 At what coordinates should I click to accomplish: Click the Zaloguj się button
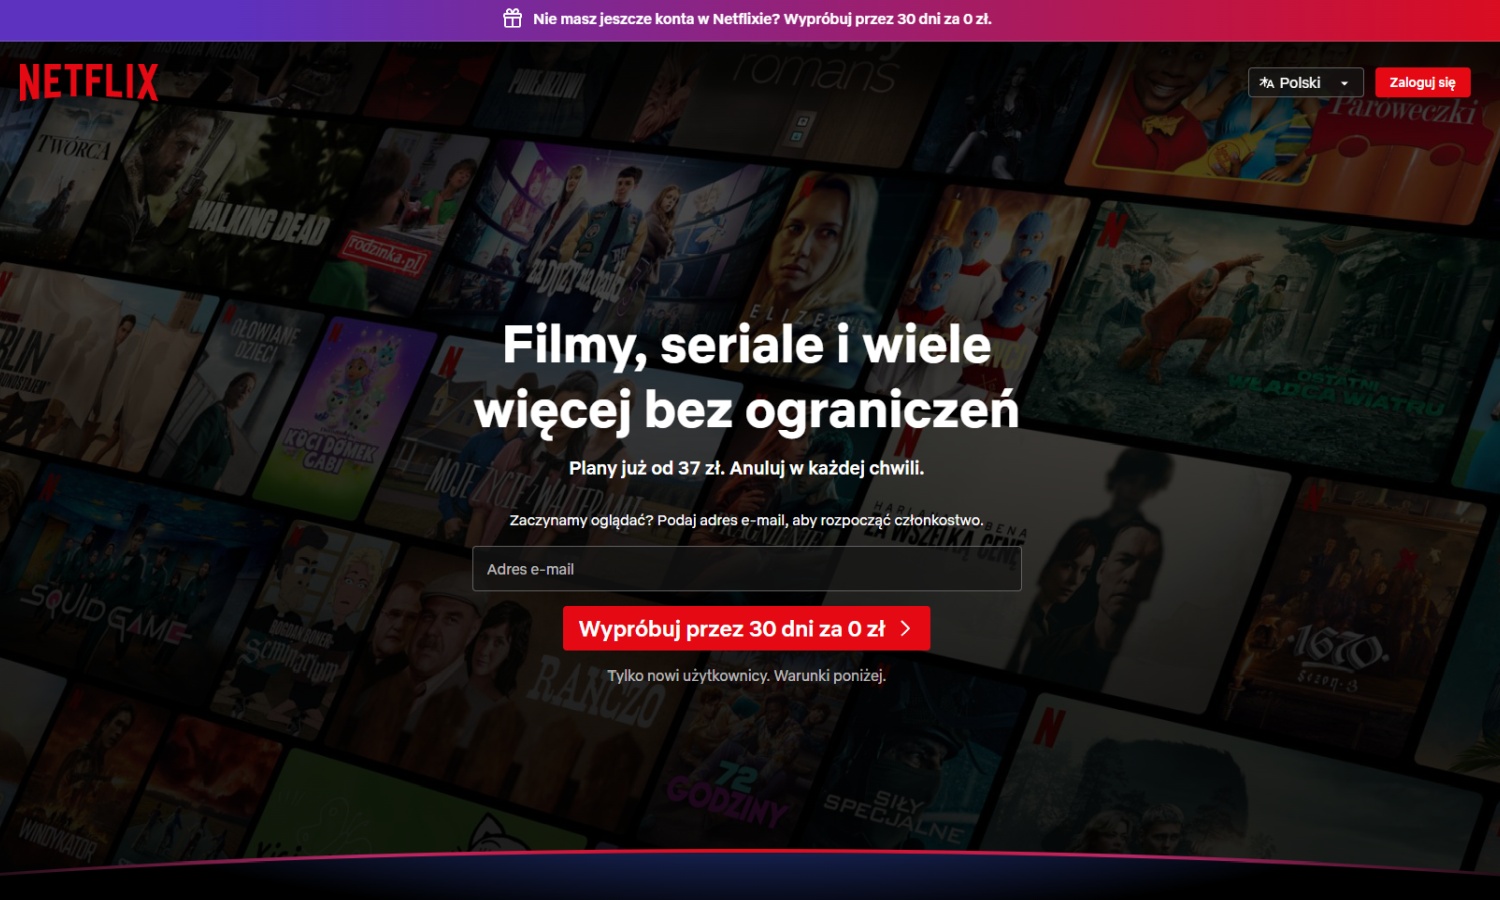(x=1422, y=82)
